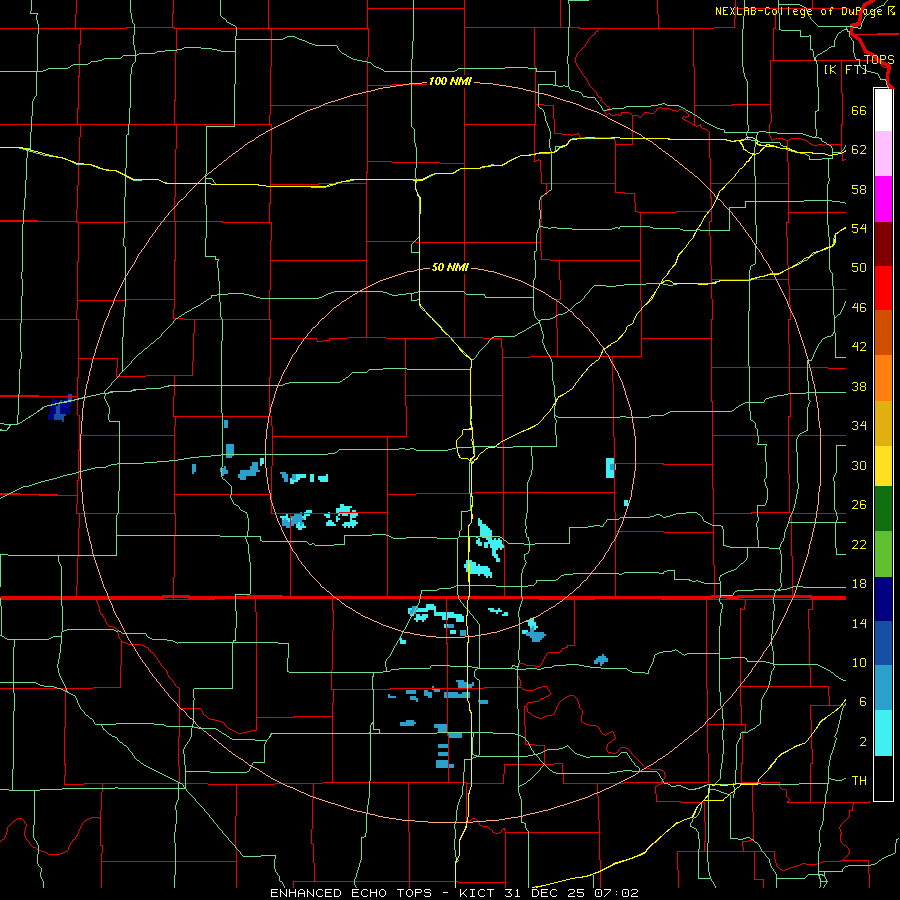Click the 58 legend value
The height and width of the screenshot is (900, 900).
coord(859,189)
